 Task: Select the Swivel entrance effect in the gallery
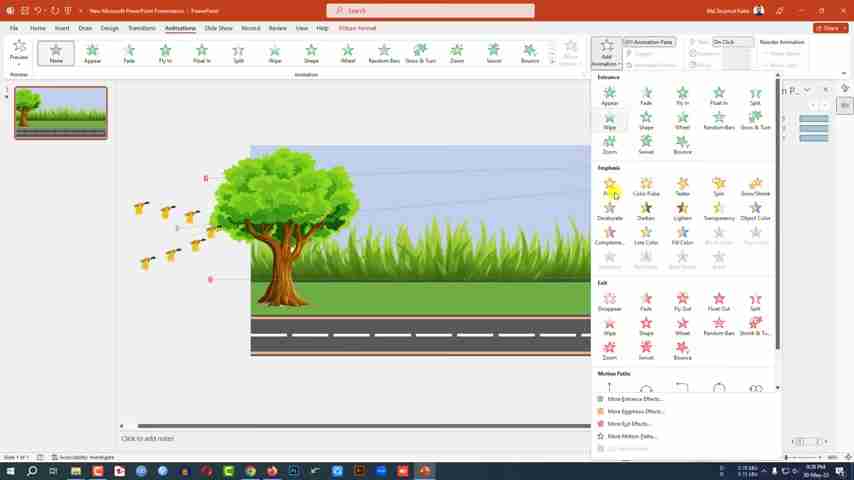tap(646, 144)
